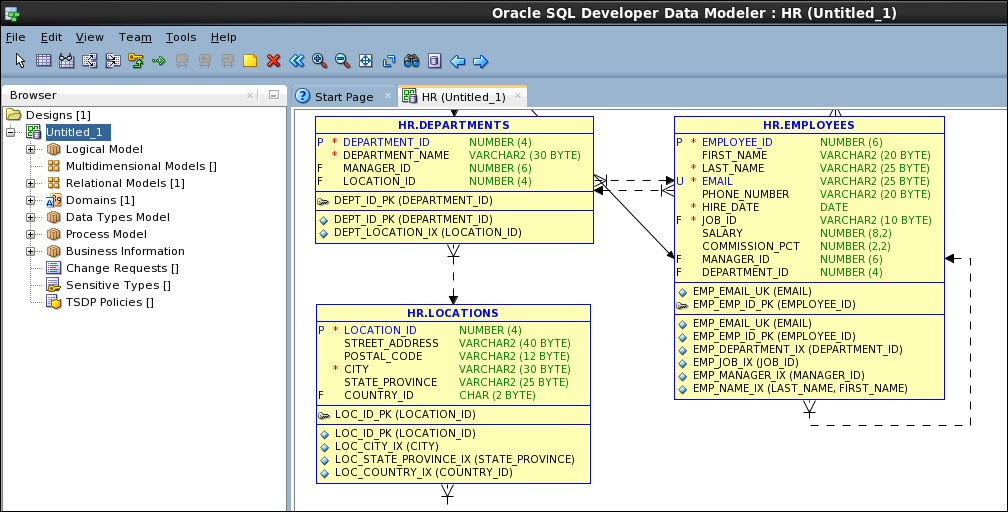Click the Zoom Out magnifier icon
Image resolution: width=1008 pixels, height=512 pixels.
(342, 61)
